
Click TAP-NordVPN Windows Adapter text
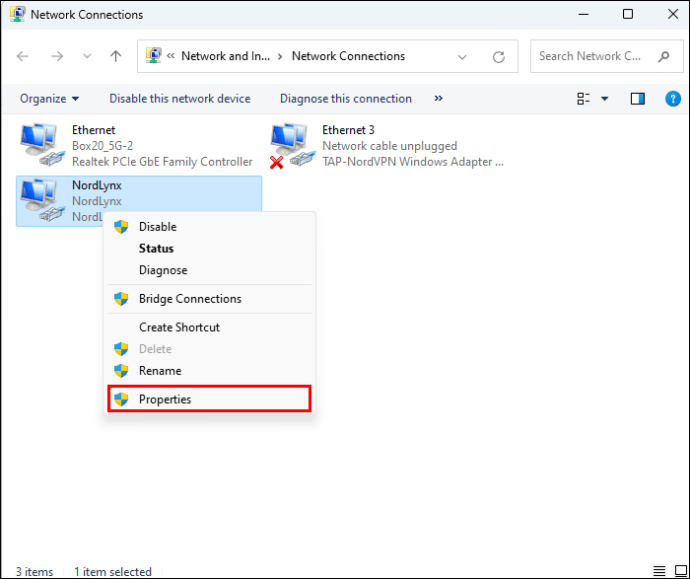click(413, 161)
